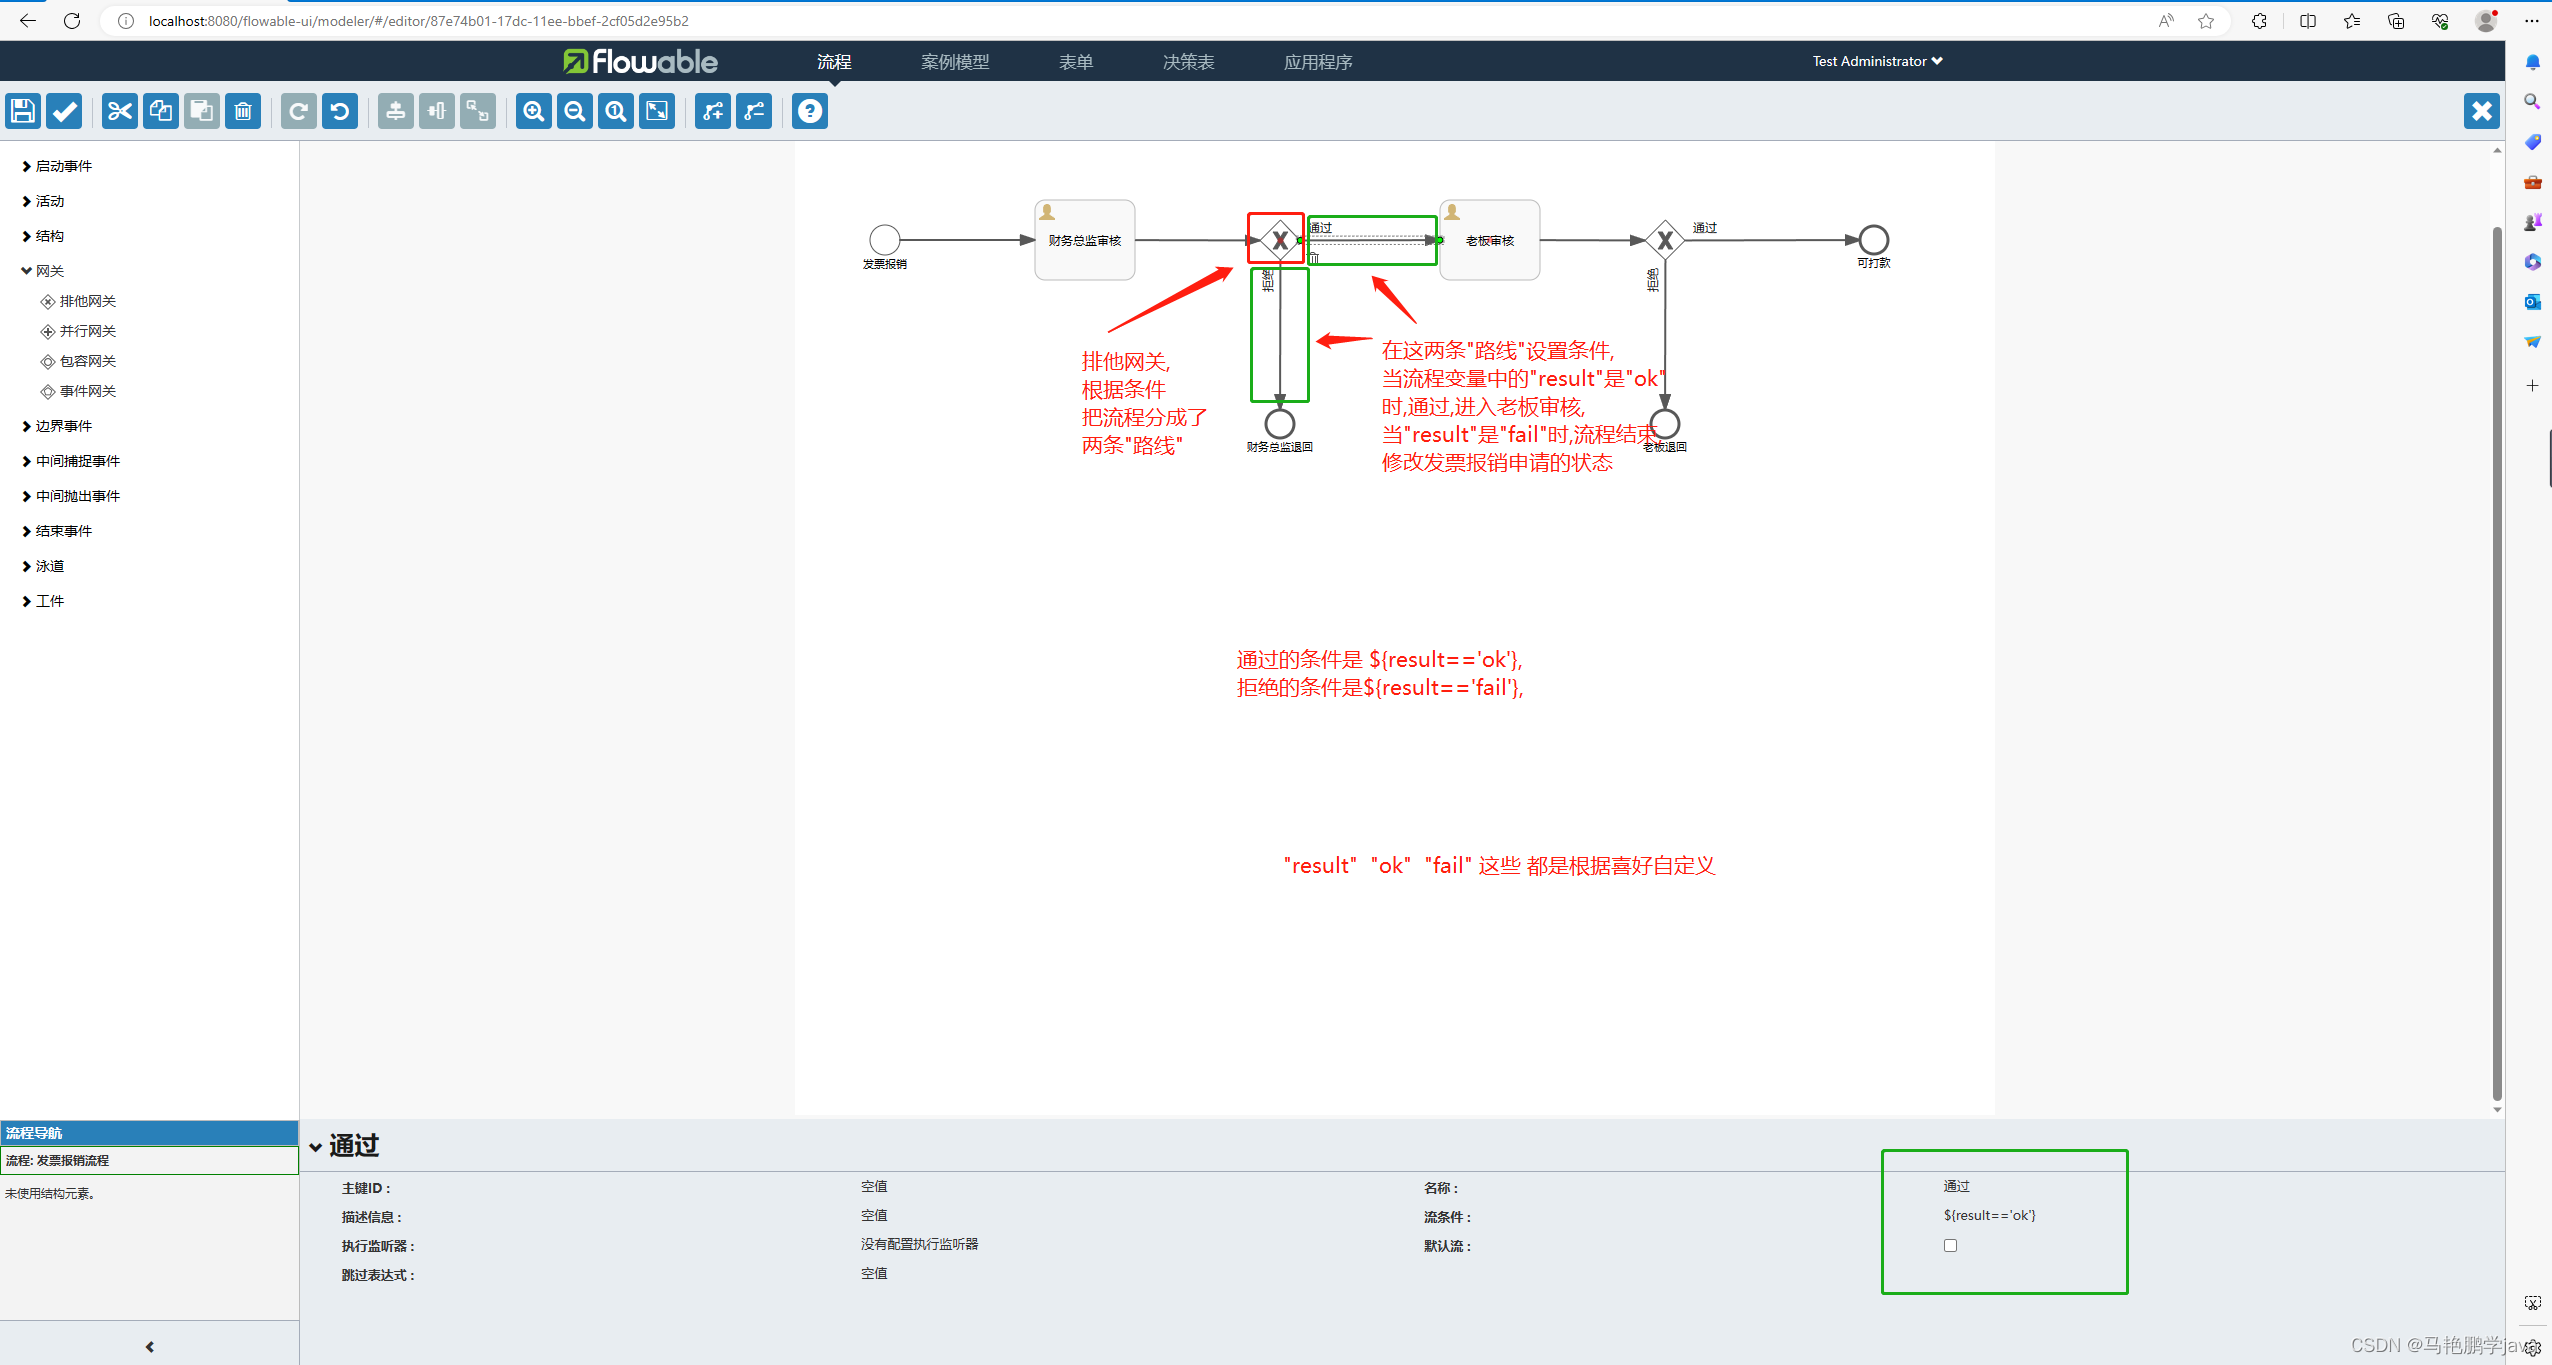Select 并行网关 in the palette
The width and height of the screenshot is (2552, 1365).
pyautogui.click(x=87, y=331)
